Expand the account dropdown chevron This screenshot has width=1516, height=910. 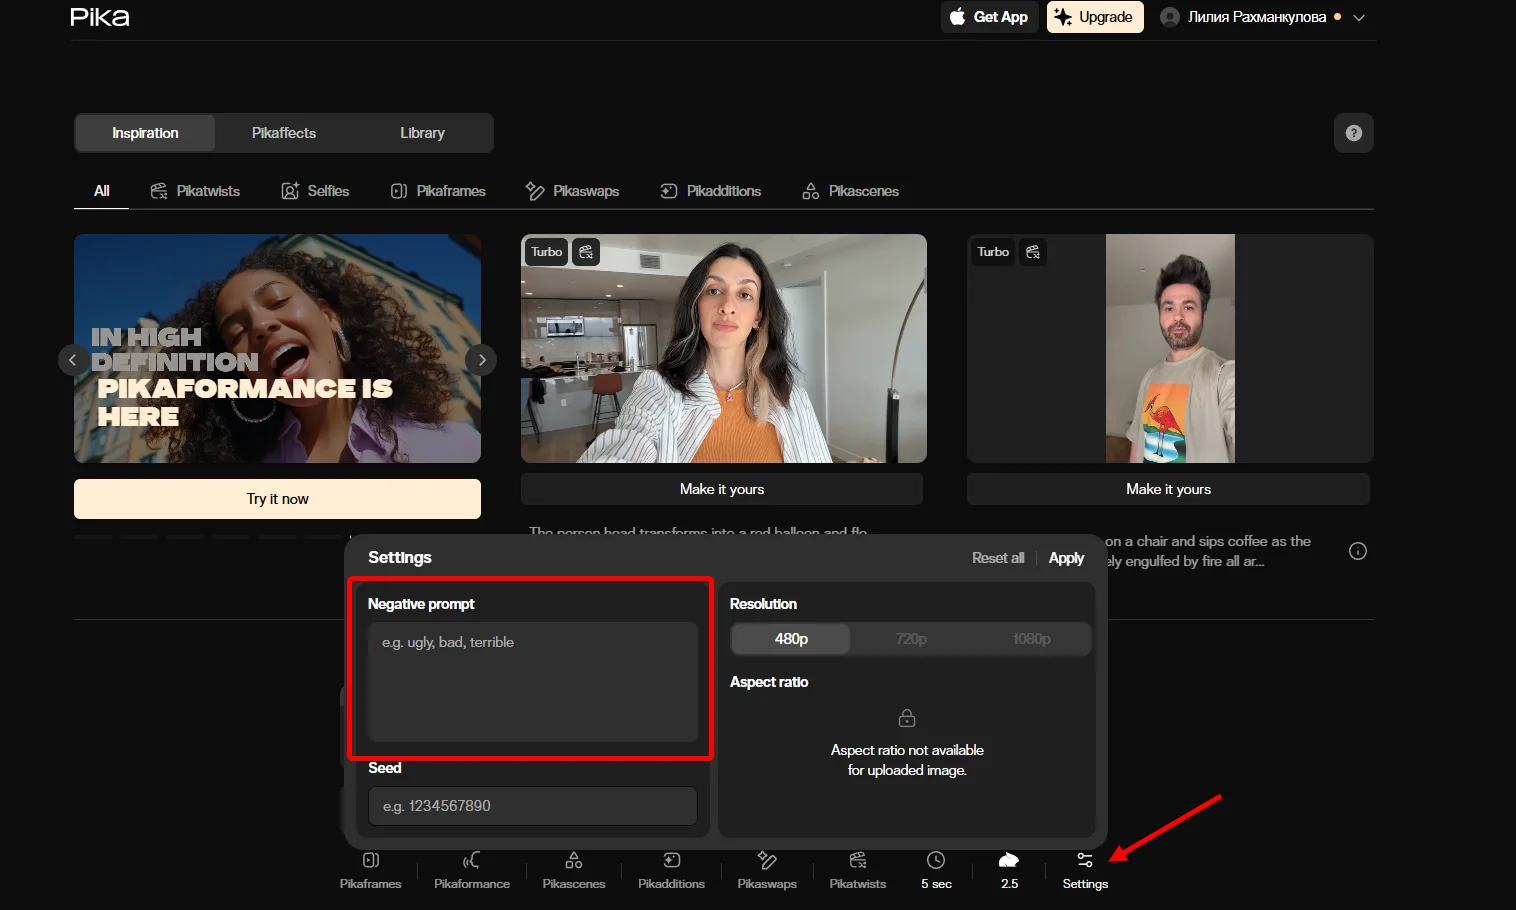[x=1359, y=17]
